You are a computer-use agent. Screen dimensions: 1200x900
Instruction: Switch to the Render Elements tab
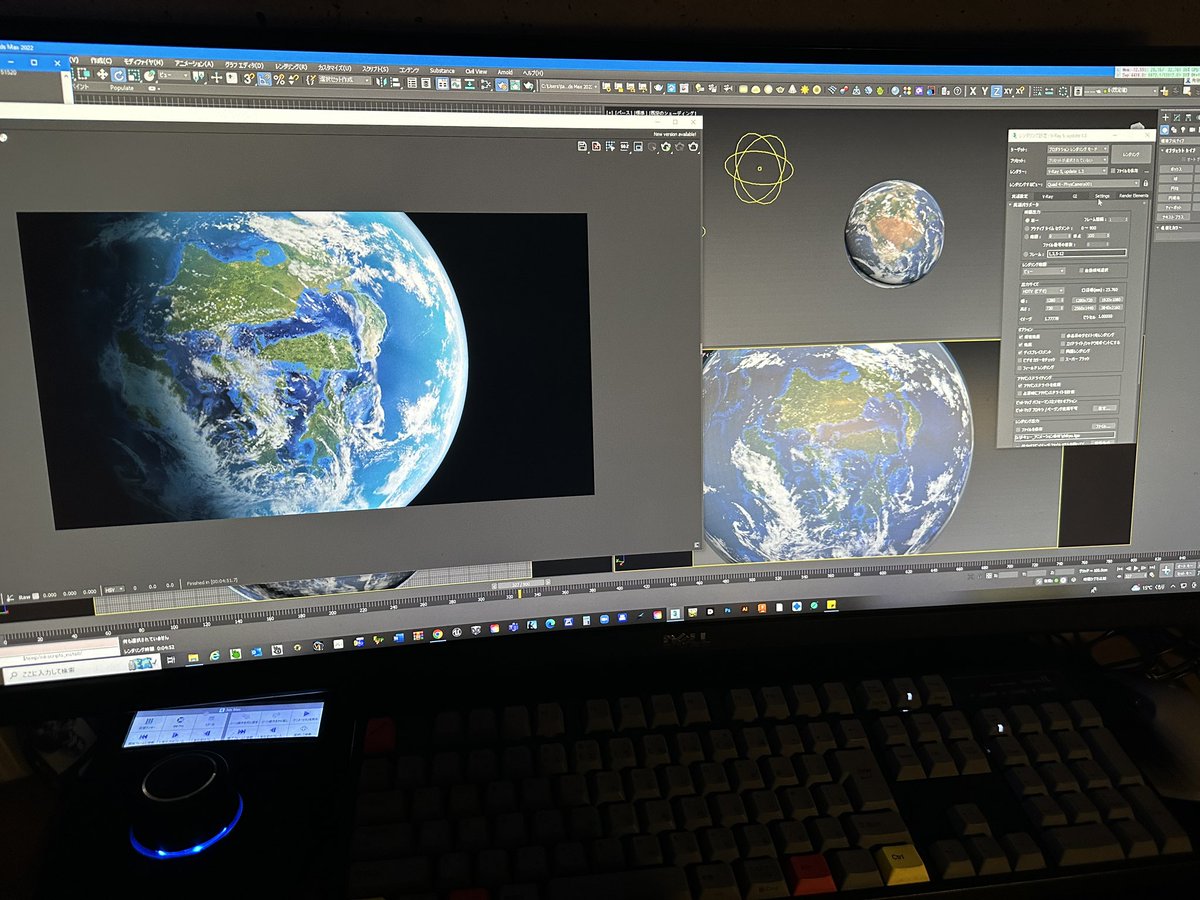click(1134, 196)
